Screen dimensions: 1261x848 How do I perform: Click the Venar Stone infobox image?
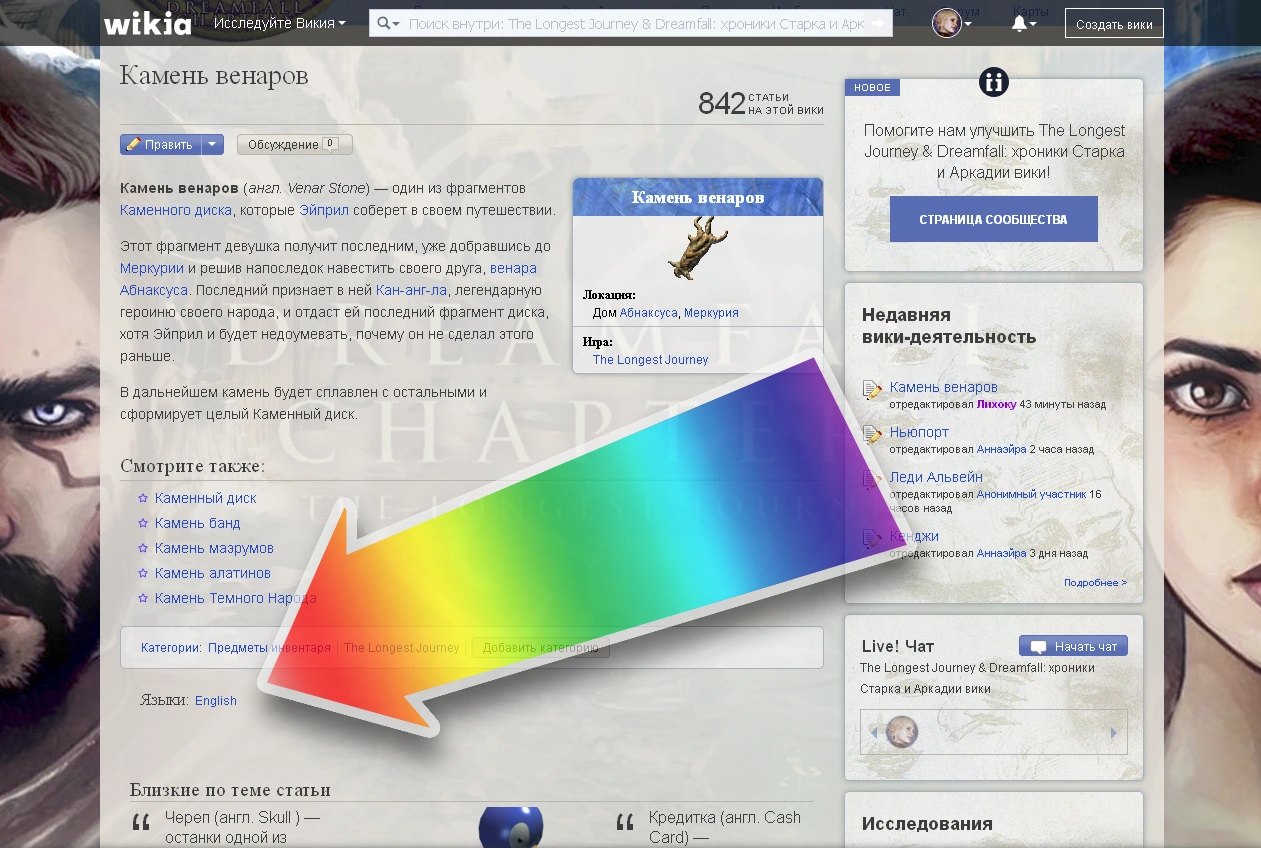pos(697,248)
